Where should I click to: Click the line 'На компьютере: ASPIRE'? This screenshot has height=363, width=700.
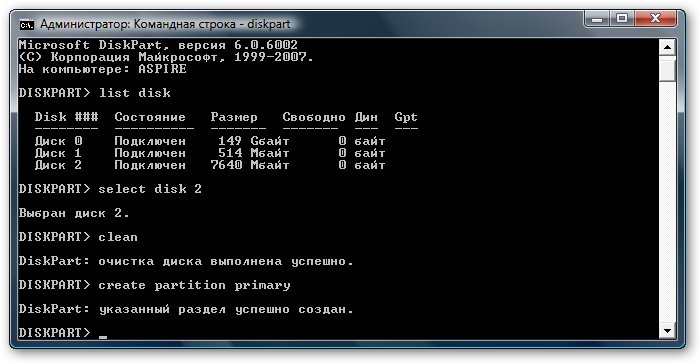(x=103, y=69)
